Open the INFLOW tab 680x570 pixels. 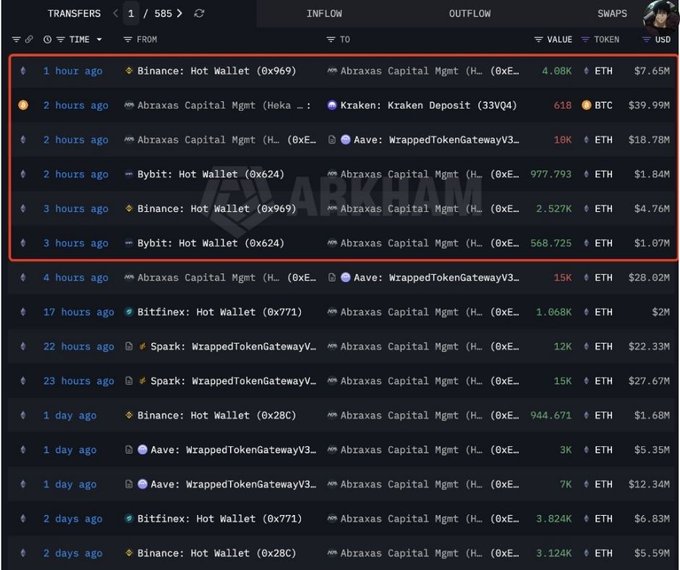[x=324, y=13]
